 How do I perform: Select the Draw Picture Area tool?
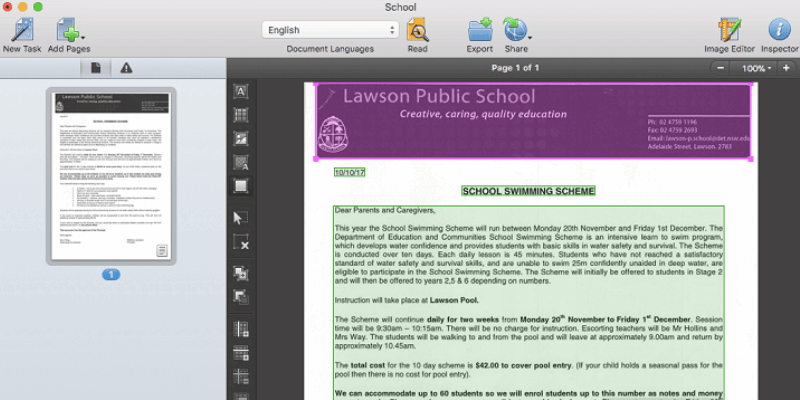tap(241, 138)
